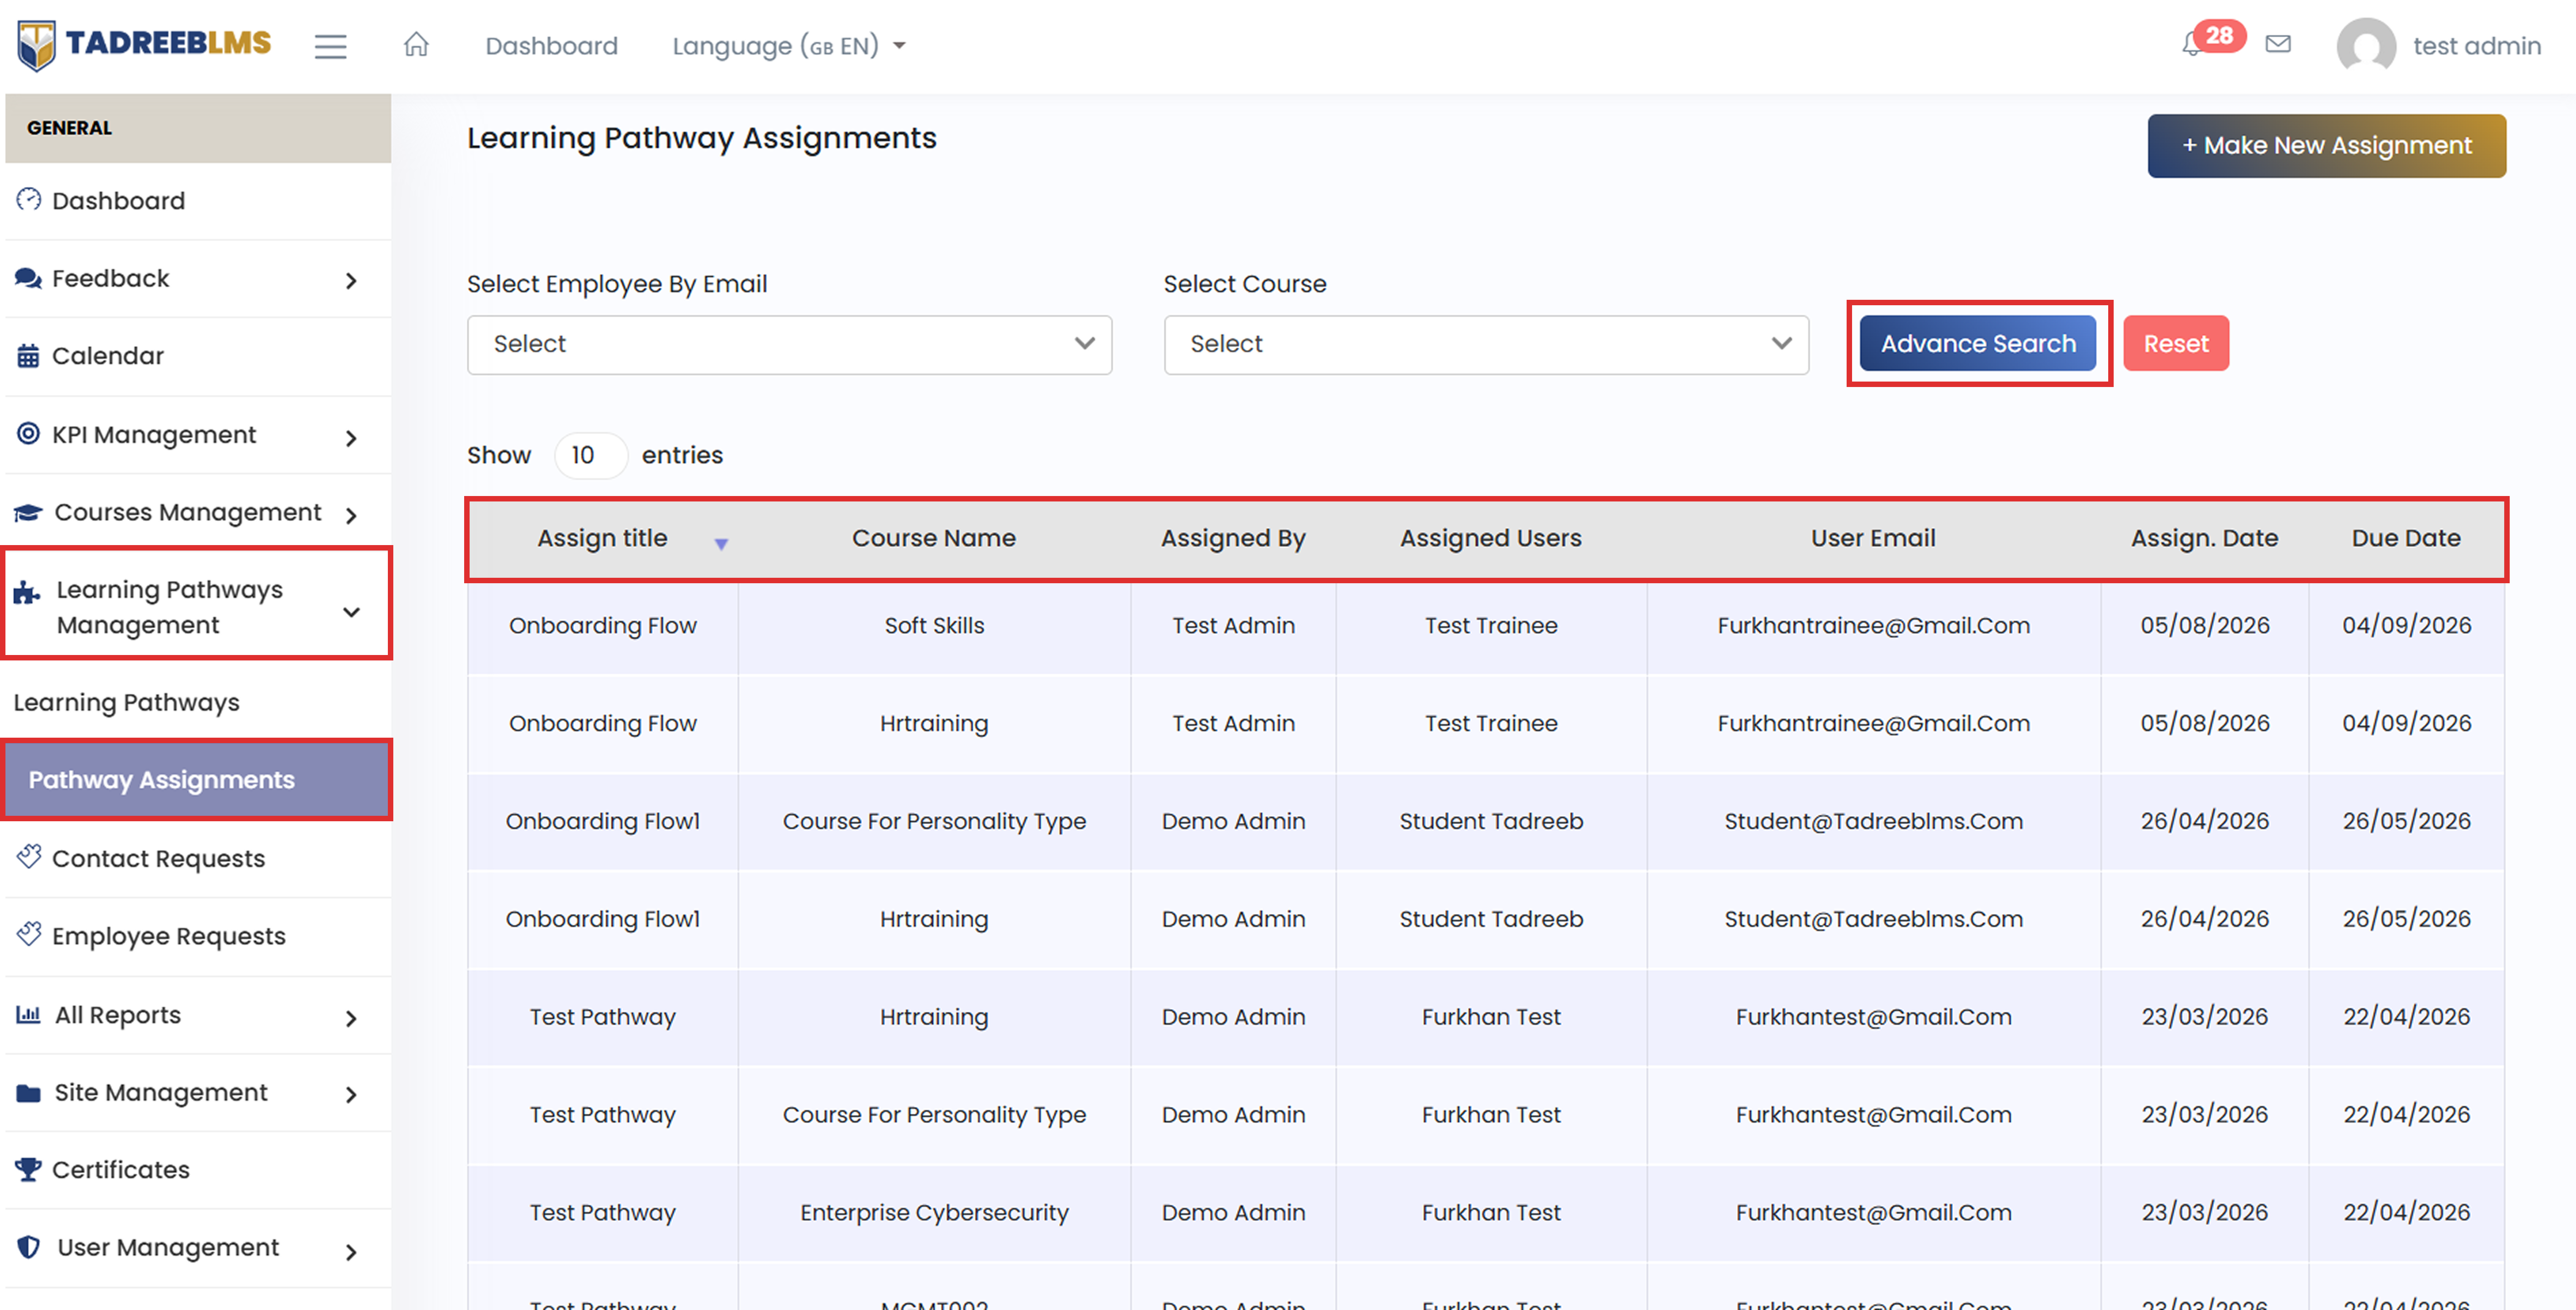Open Select Employee By Email dropdown
The height and width of the screenshot is (1310, 2576).
[x=789, y=345]
